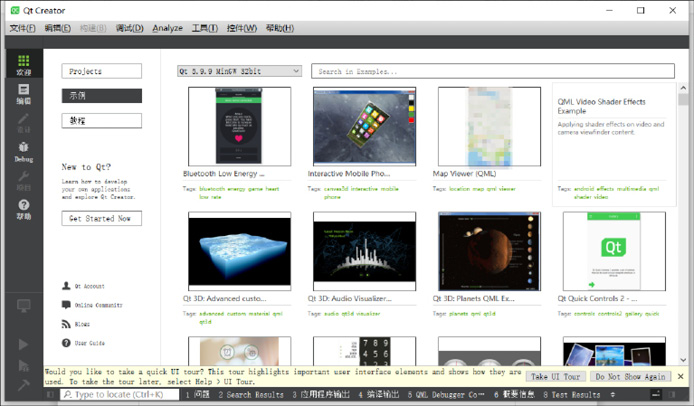Click Do Not Show Again button
Image resolution: width=694 pixels, height=406 pixels.
click(x=630, y=376)
